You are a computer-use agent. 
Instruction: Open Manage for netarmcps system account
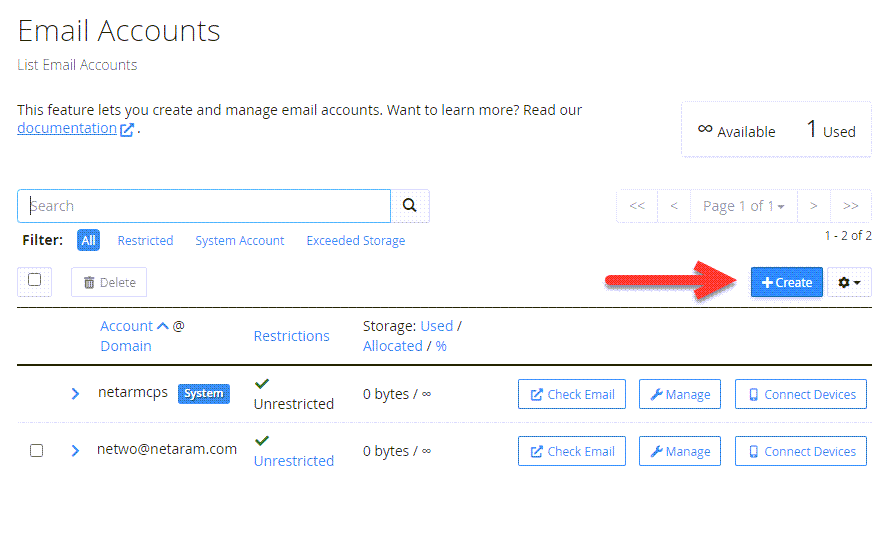[680, 394]
